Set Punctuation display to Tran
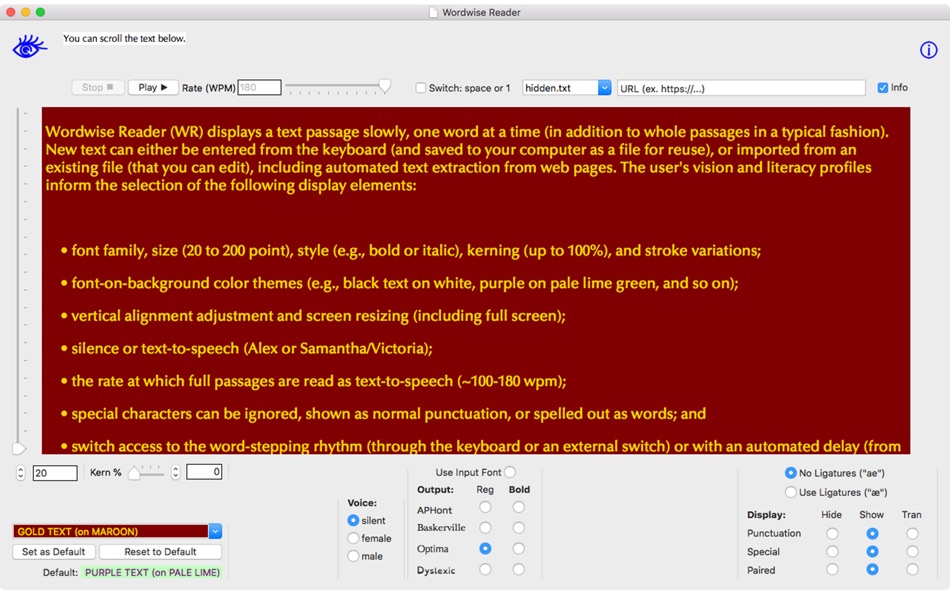This screenshot has width=950, height=594. [x=912, y=533]
